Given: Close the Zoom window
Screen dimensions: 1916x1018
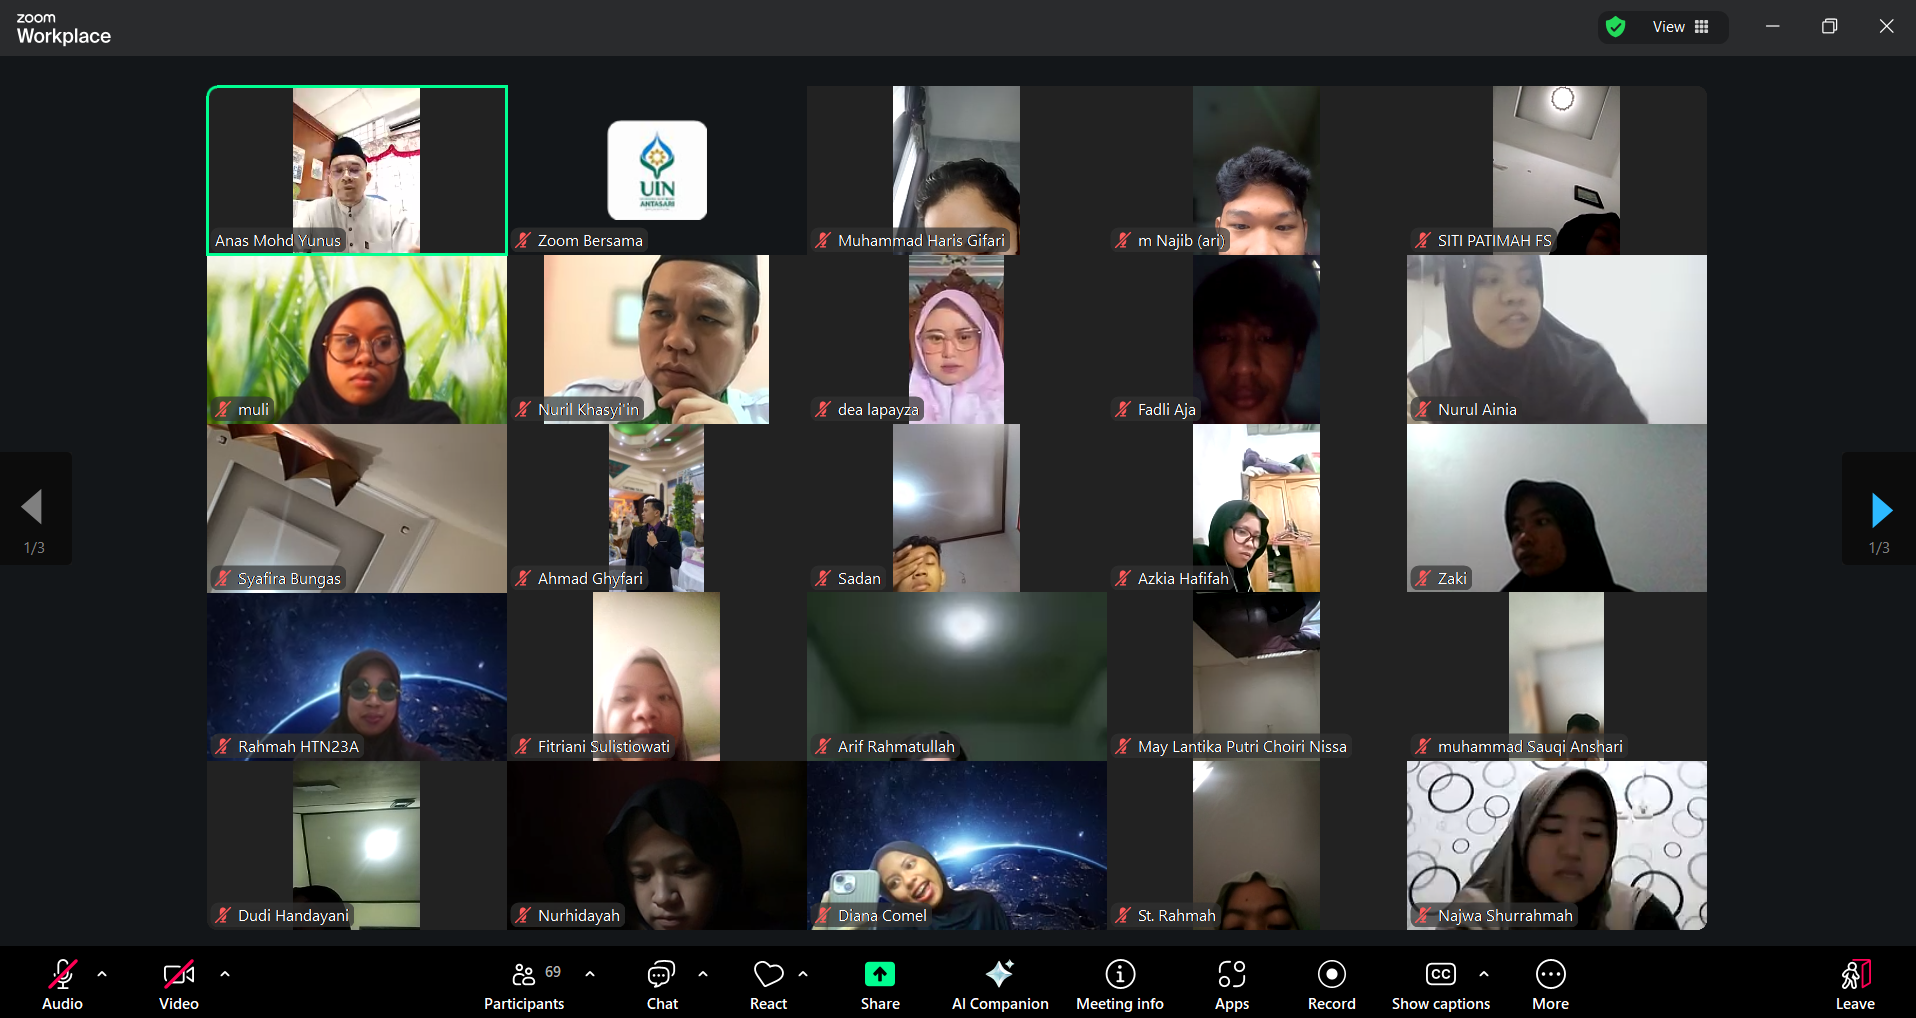Looking at the screenshot, I should pos(1886,27).
